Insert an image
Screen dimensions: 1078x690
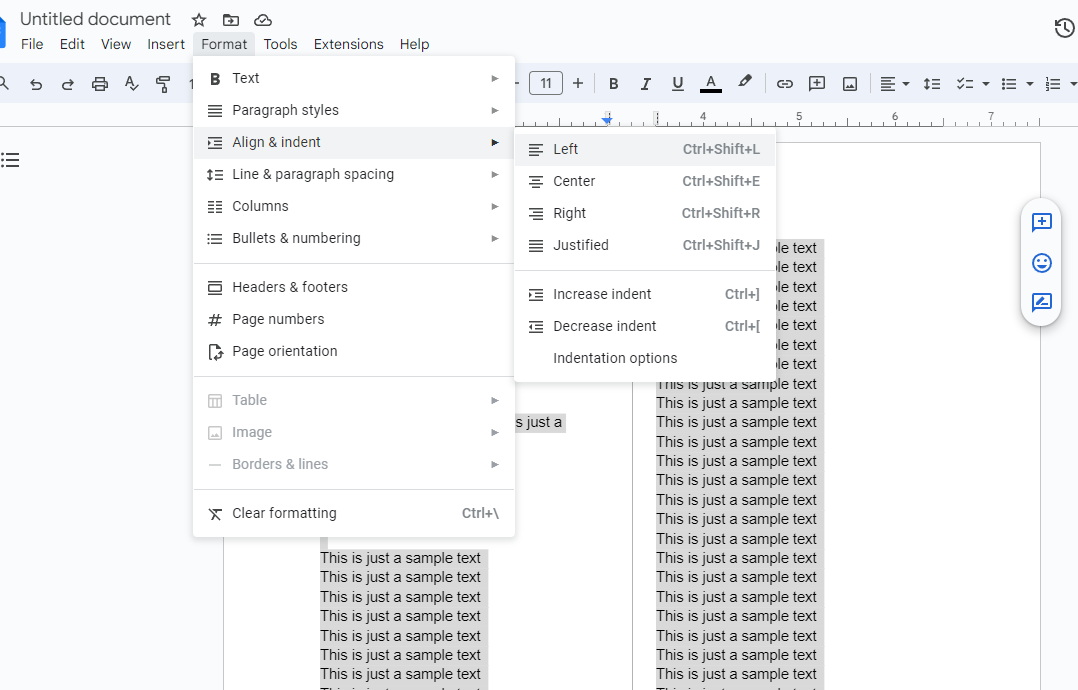click(x=849, y=83)
